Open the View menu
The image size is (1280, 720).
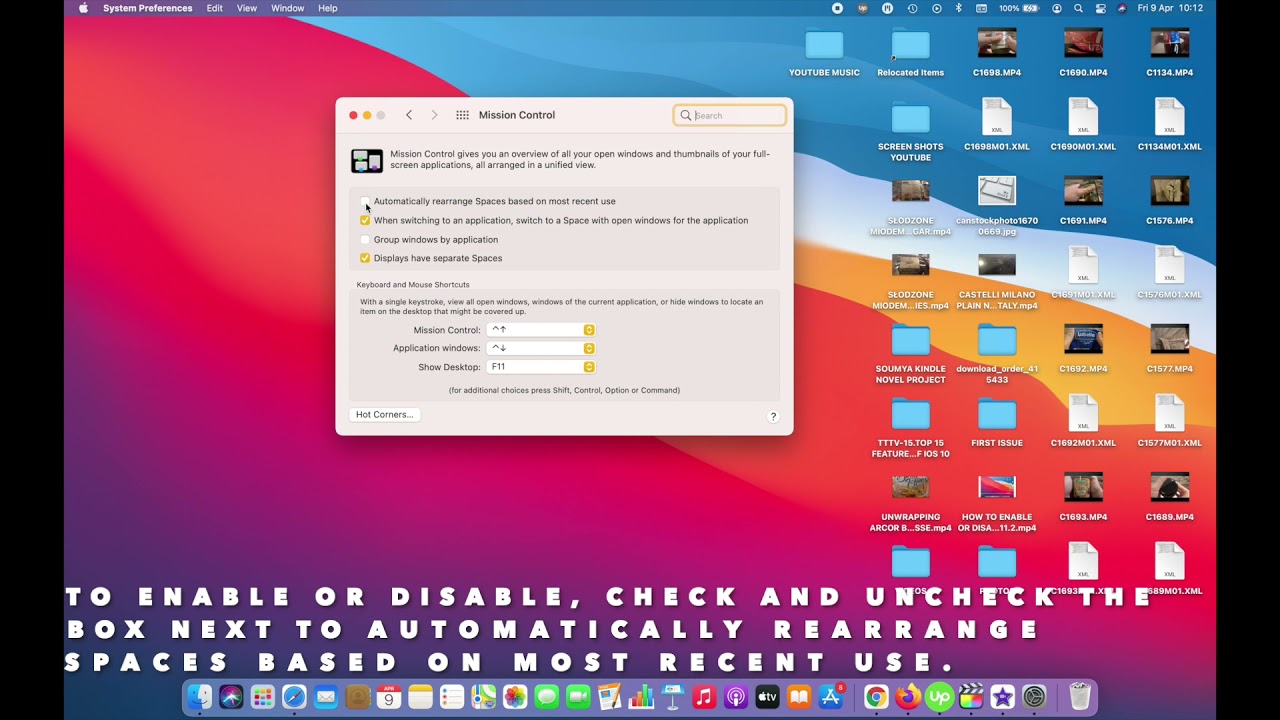247,8
